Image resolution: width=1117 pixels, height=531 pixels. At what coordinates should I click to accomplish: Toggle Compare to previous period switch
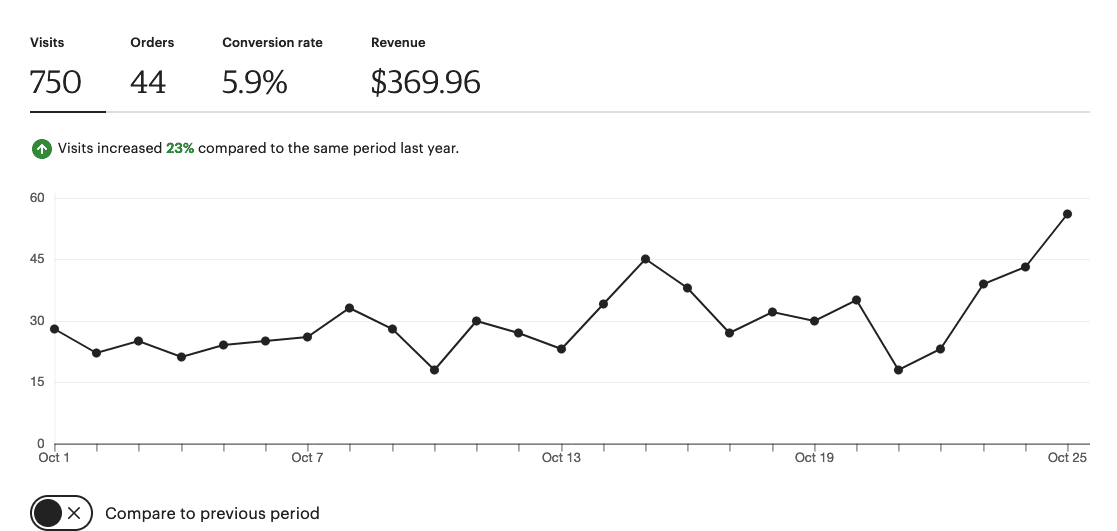click(x=61, y=513)
